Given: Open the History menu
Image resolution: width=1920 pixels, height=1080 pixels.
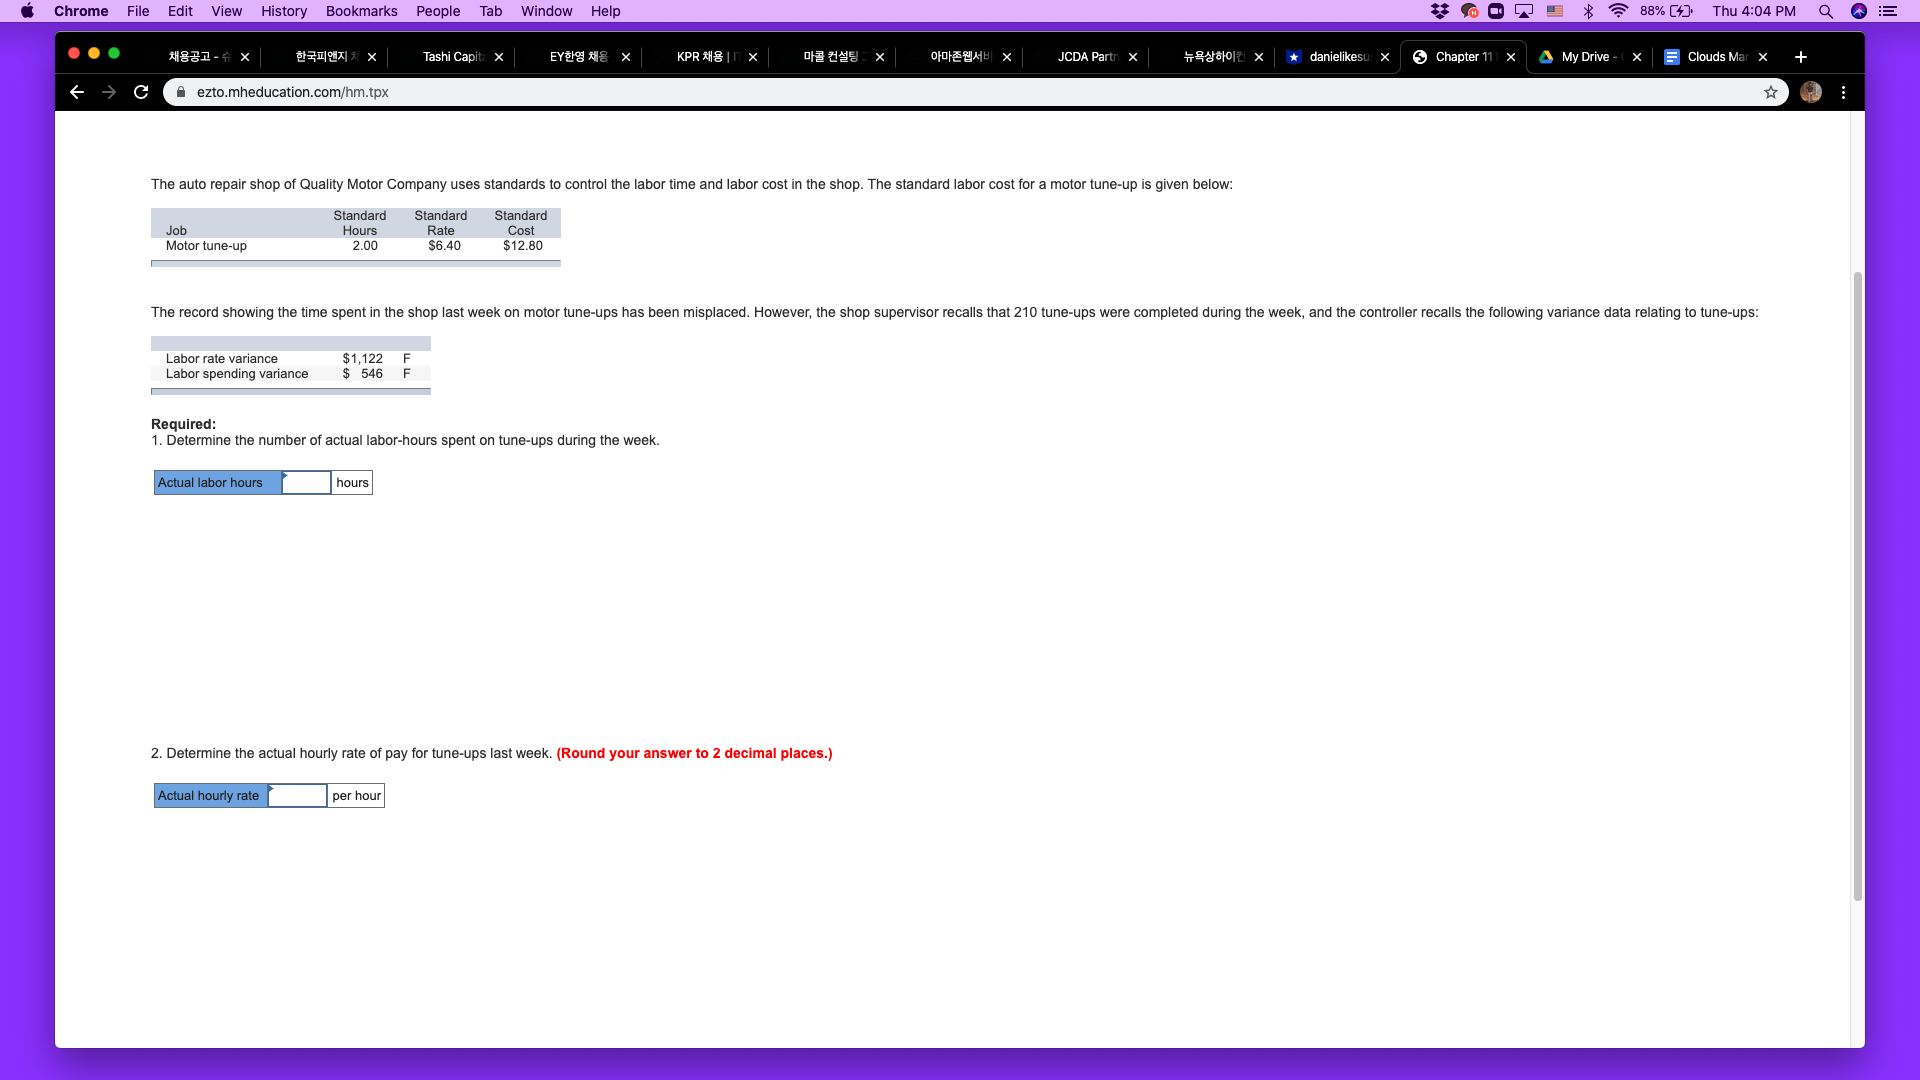Looking at the screenshot, I should point(284,11).
